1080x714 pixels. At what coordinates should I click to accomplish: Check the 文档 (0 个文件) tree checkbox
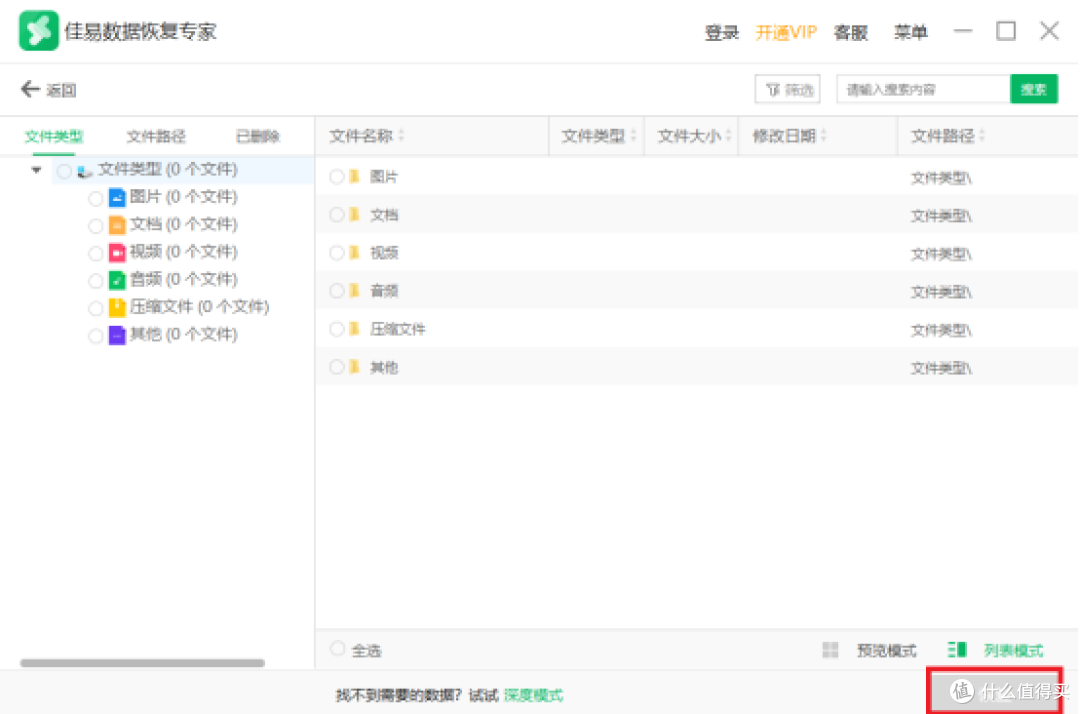click(x=96, y=226)
